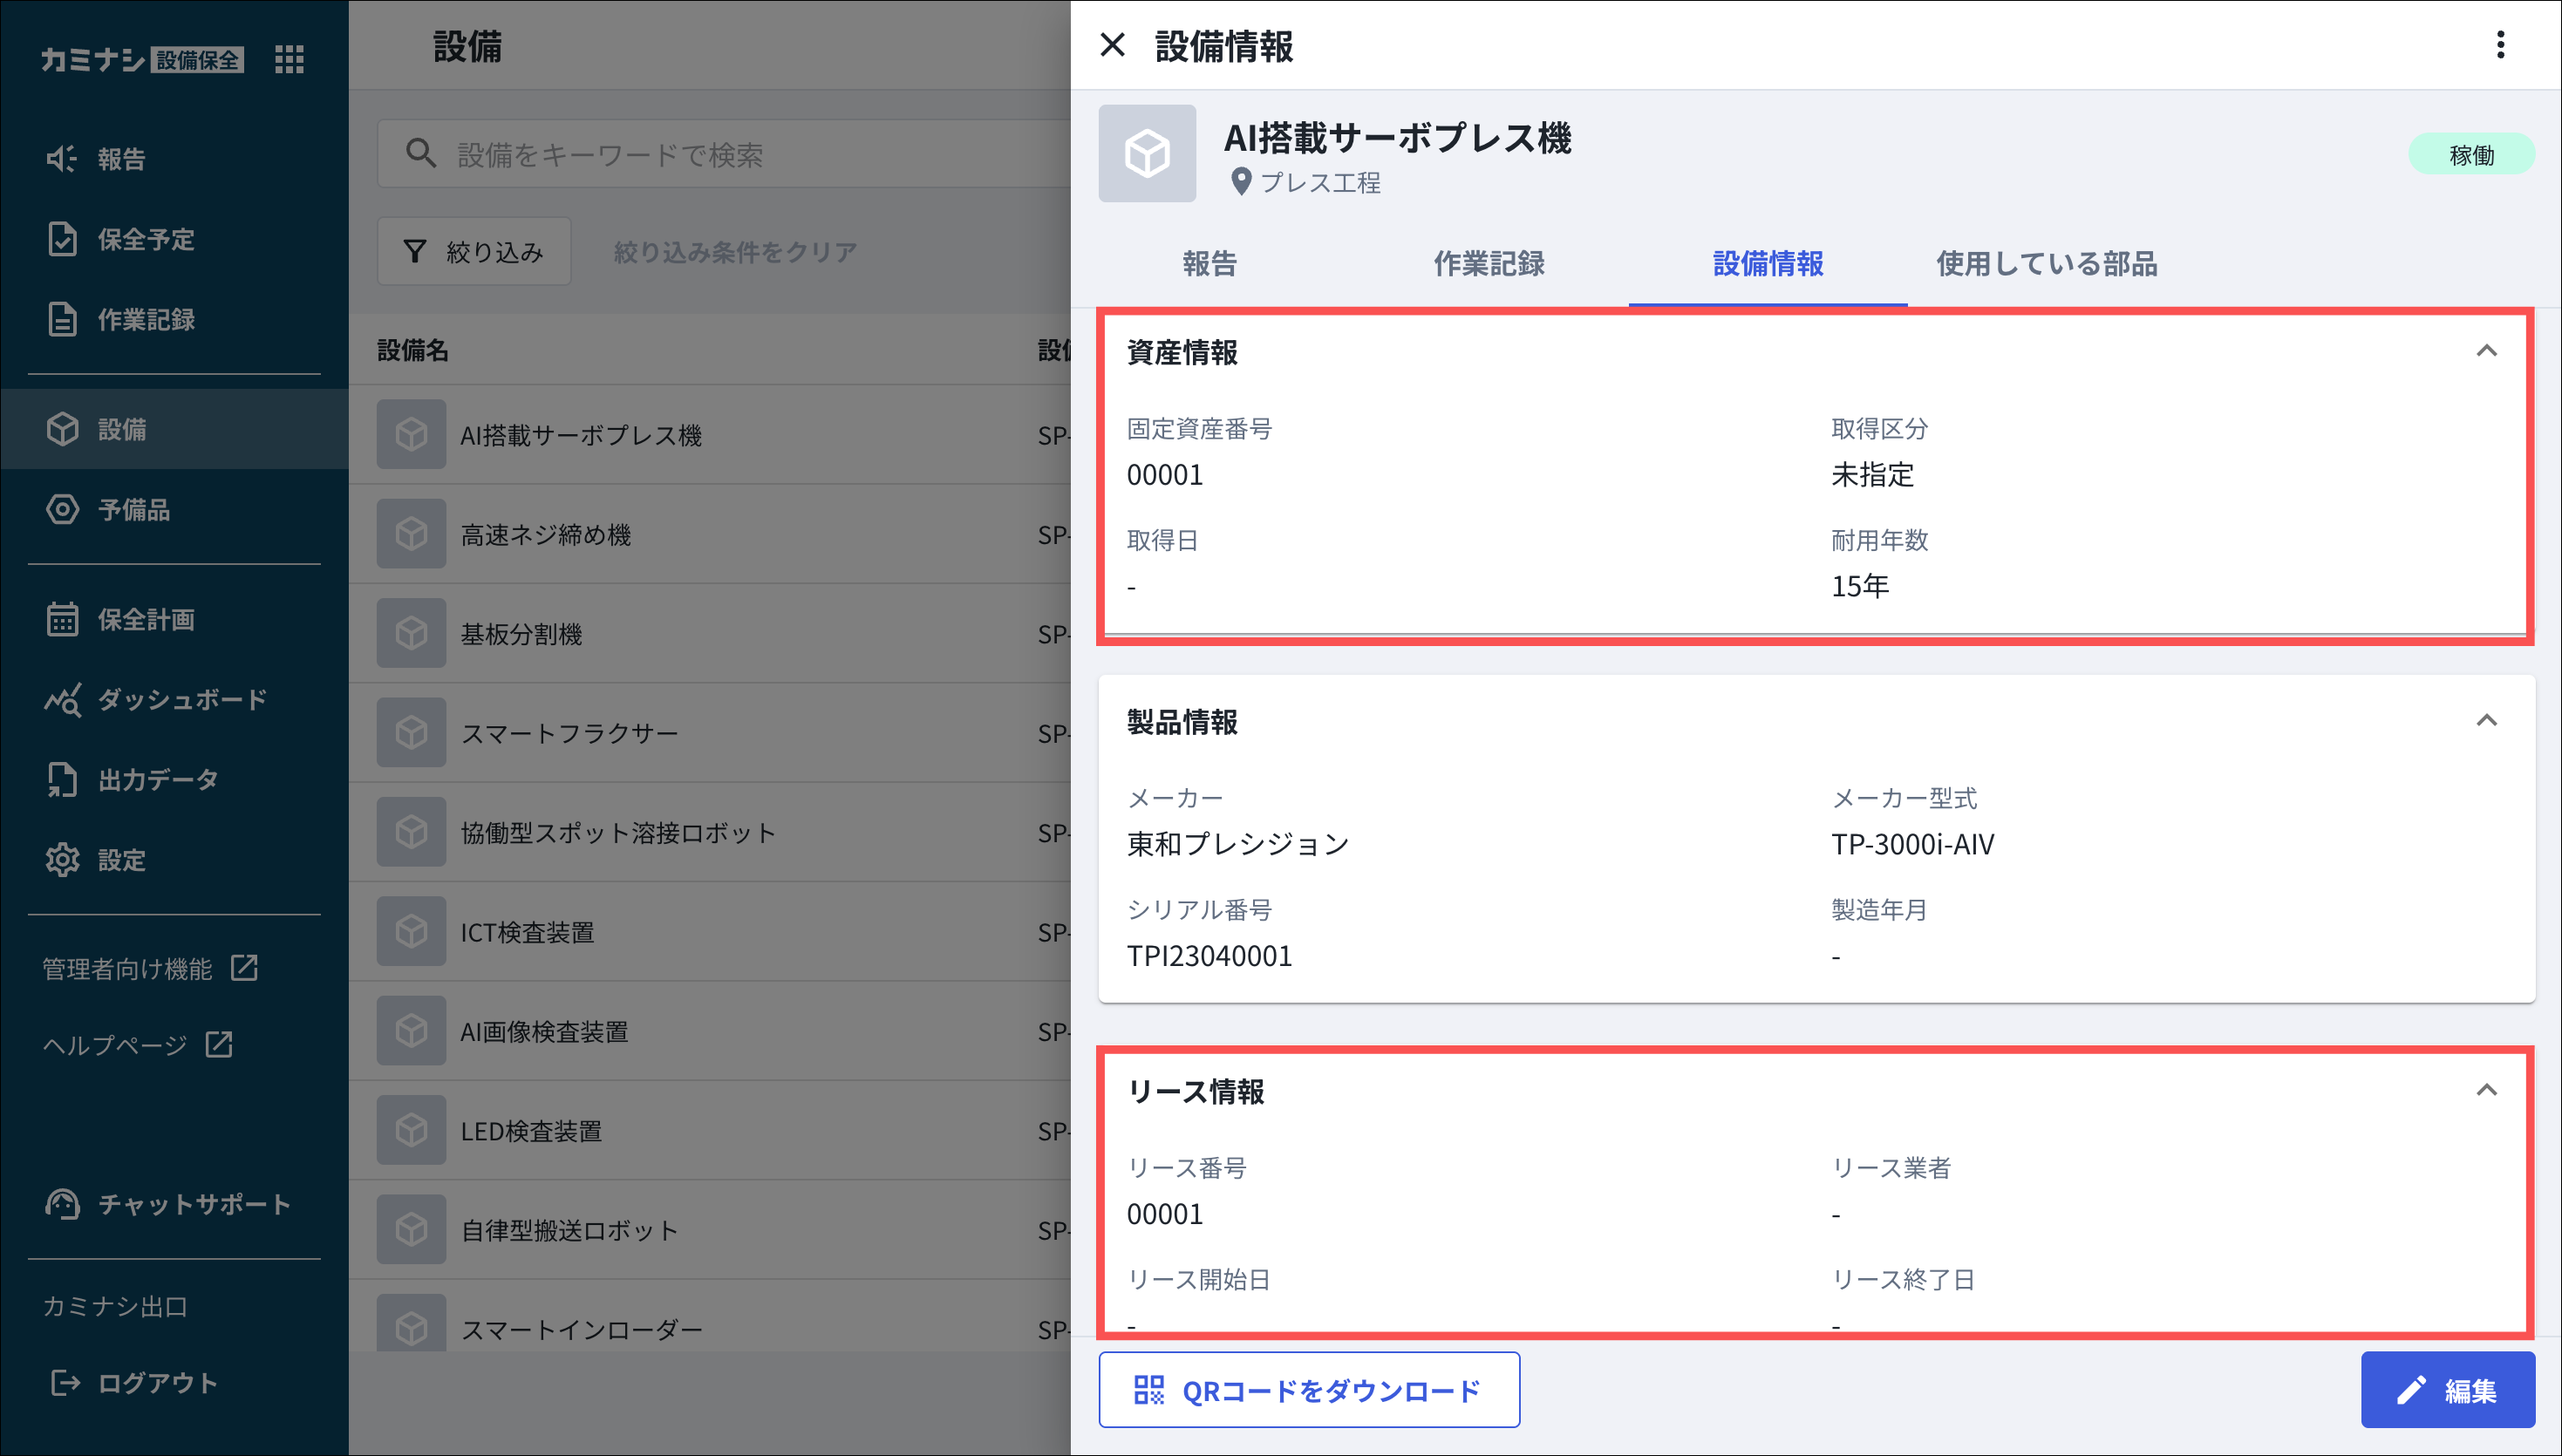Collapse the 製品情報 section chevron
Viewport: 2562px width, 1456px height.
pos(2486,721)
